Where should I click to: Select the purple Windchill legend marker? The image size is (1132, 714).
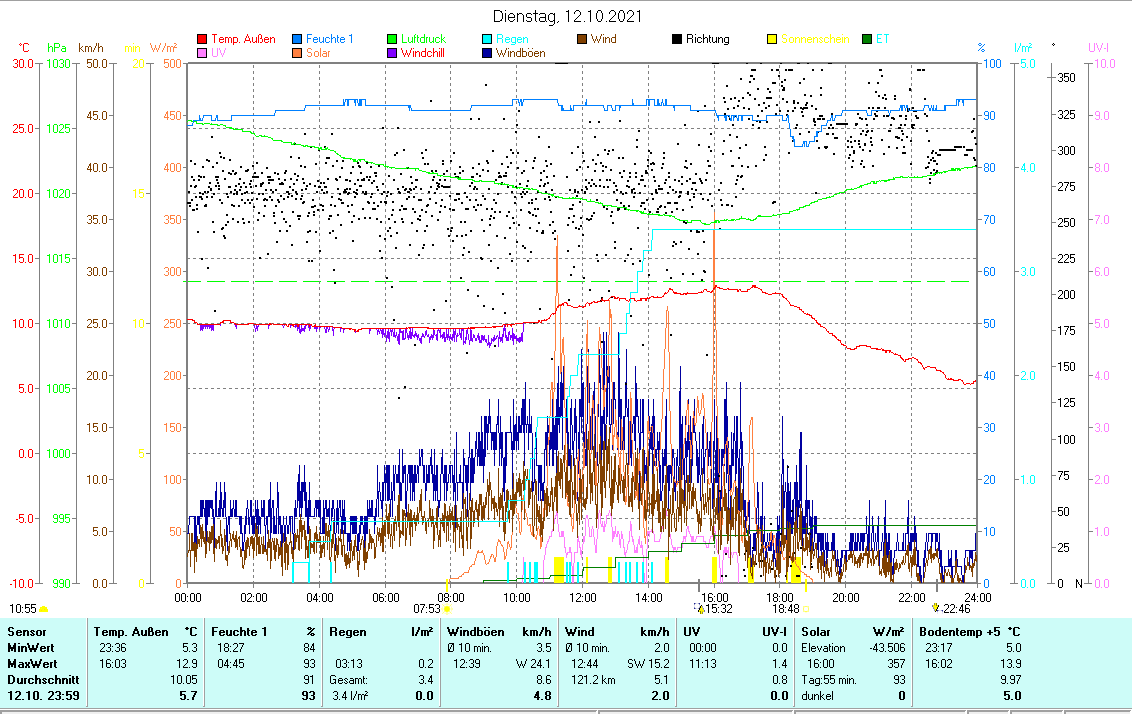tap(393, 53)
